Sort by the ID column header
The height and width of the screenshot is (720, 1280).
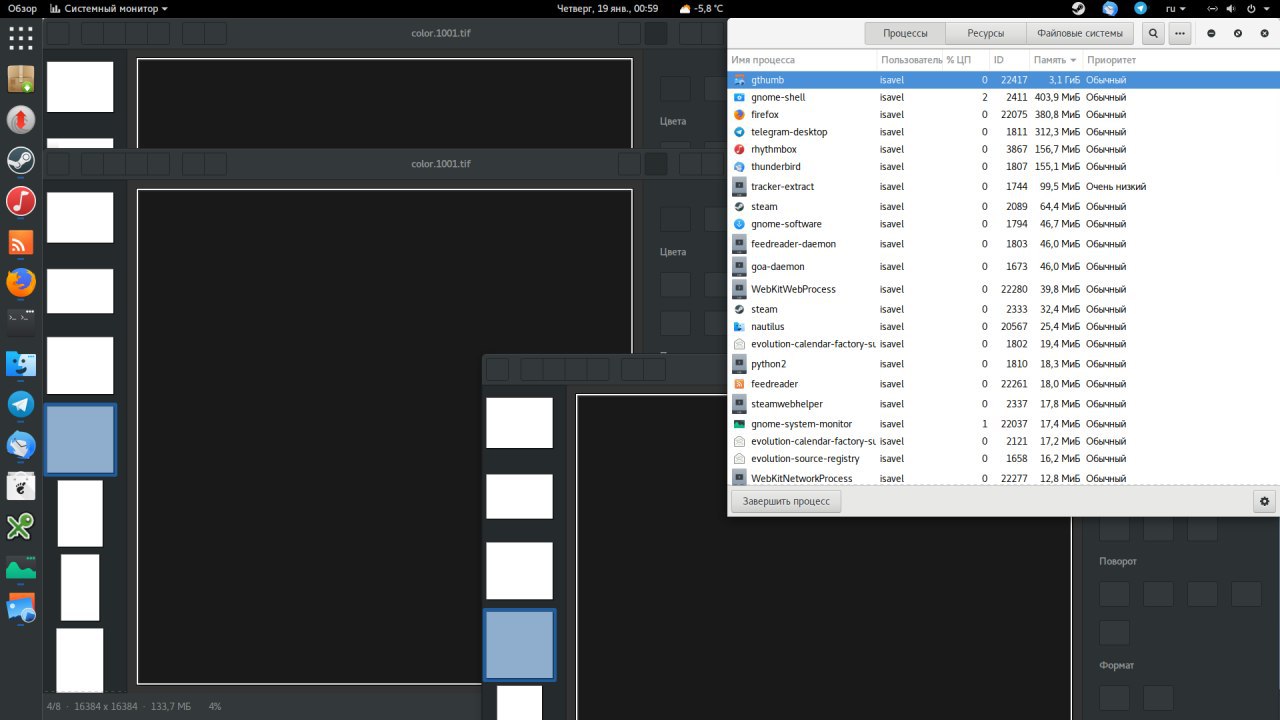[x=1009, y=60]
